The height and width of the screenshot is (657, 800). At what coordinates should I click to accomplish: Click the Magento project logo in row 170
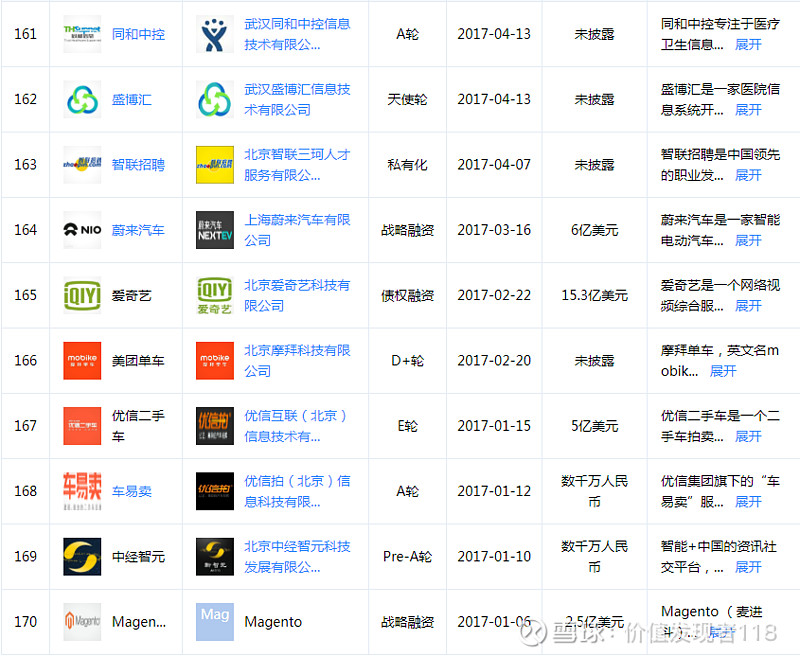82,622
